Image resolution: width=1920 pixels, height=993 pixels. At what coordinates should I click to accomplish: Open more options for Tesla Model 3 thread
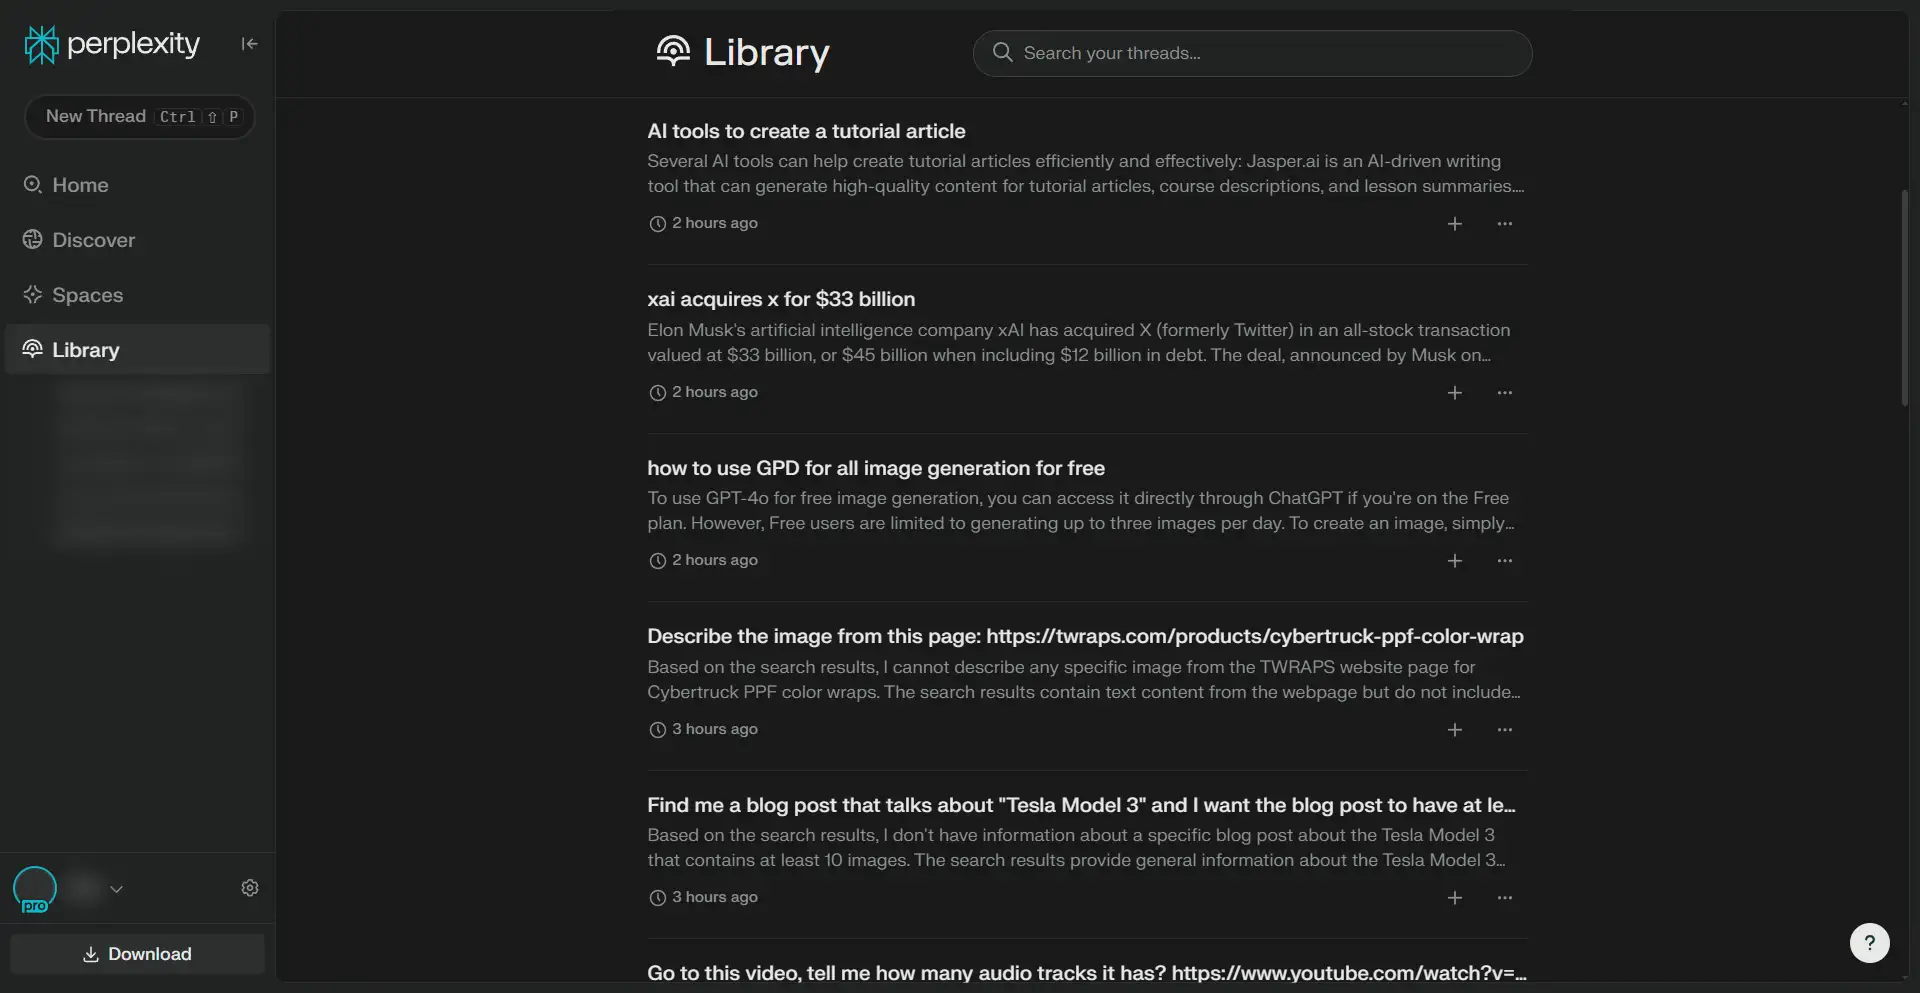[1505, 898]
